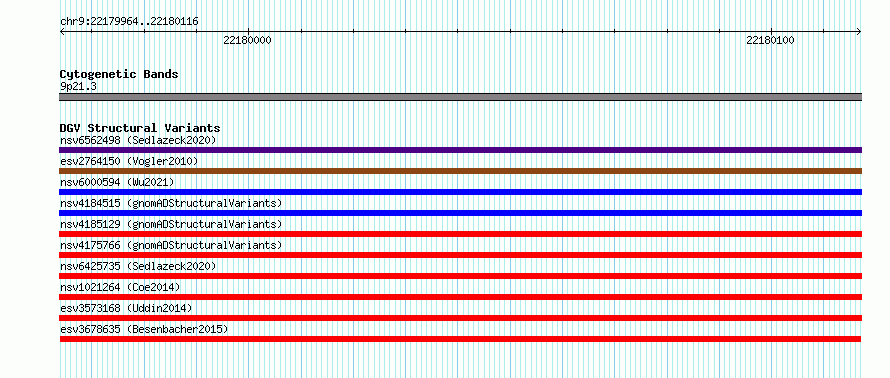This screenshot has height=378, width=890.
Task: Click the esv3678635 (Besenbacher2015) label
Action: click(144, 329)
